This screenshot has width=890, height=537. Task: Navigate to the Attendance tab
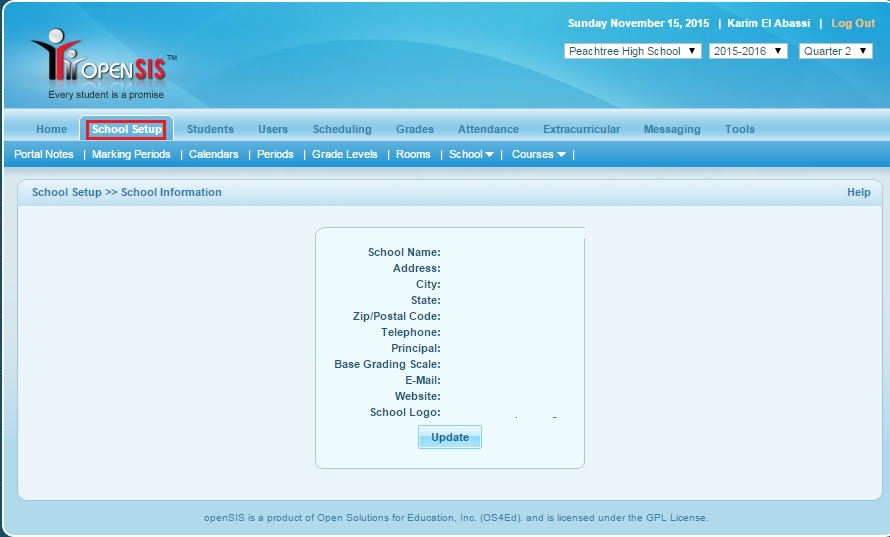click(x=488, y=129)
